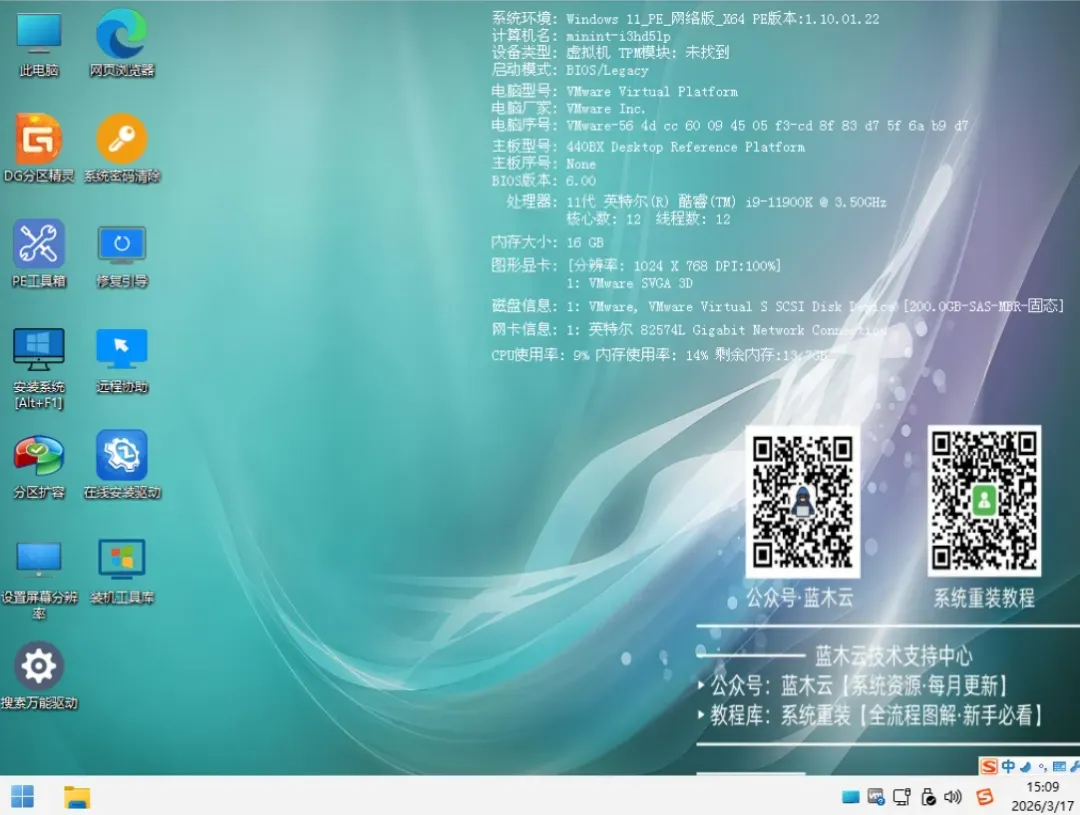Open the 装机工具库 icon
This screenshot has height=815, width=1080.
122,572
